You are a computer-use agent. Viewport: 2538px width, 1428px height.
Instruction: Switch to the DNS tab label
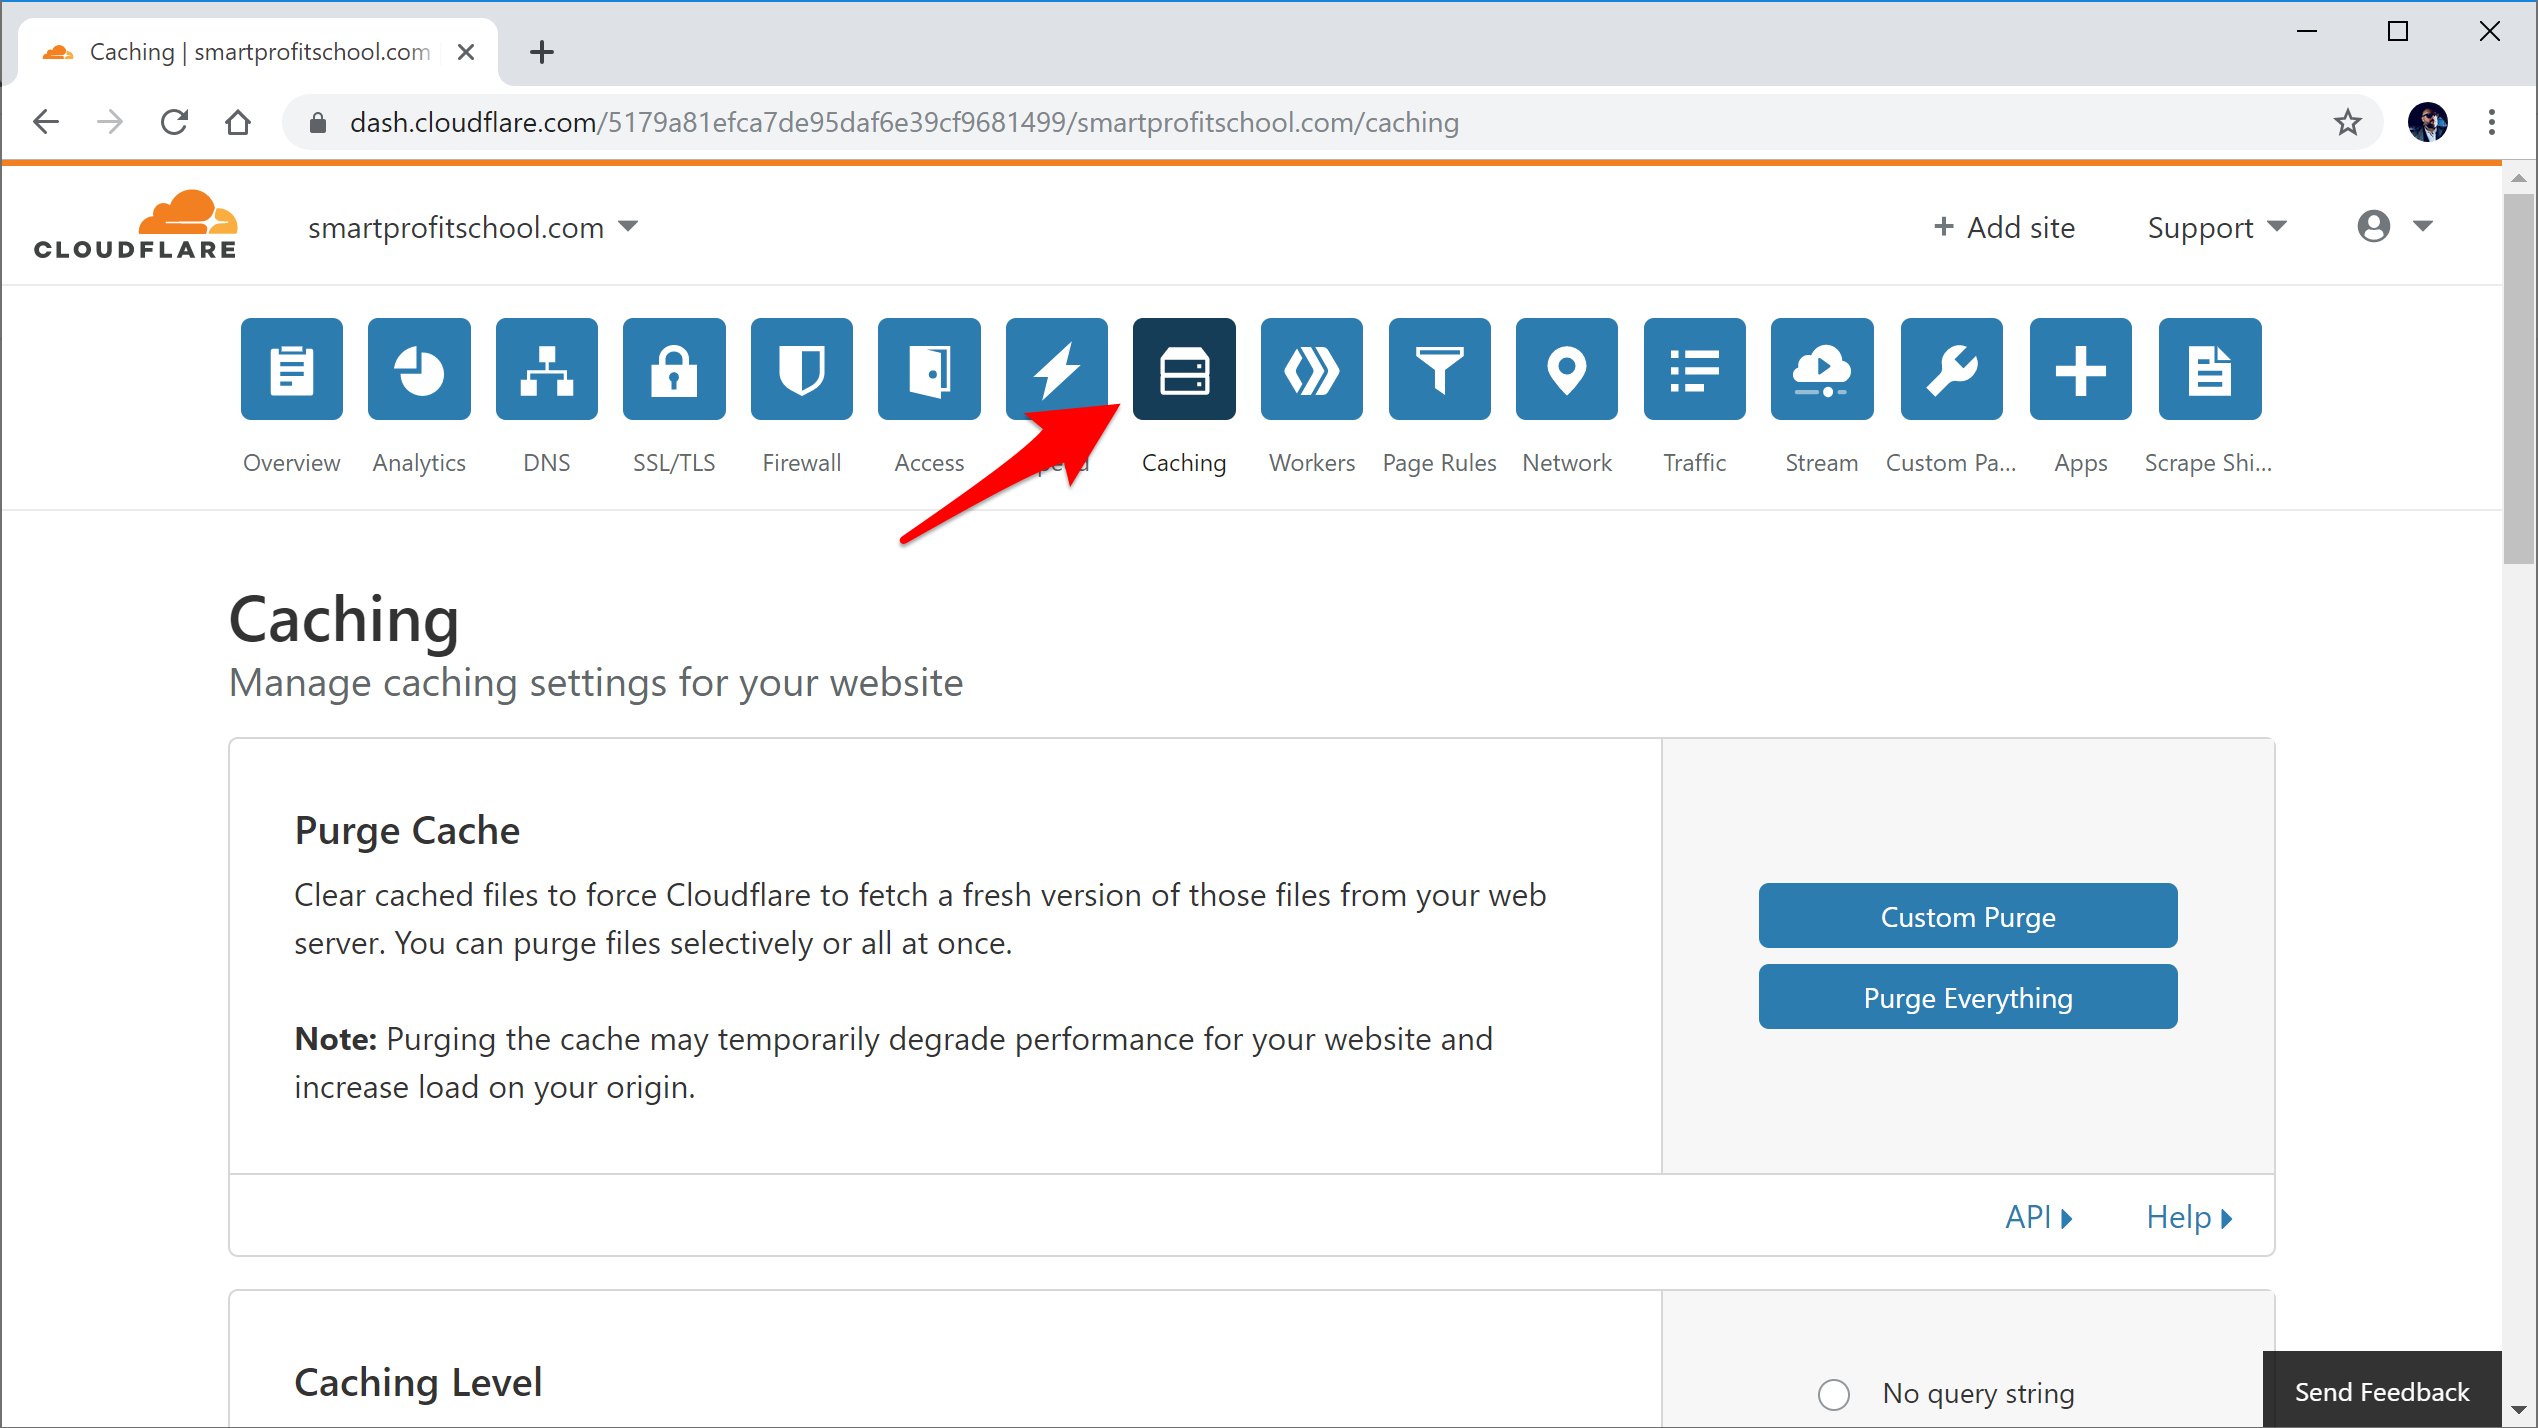(547, 463)
